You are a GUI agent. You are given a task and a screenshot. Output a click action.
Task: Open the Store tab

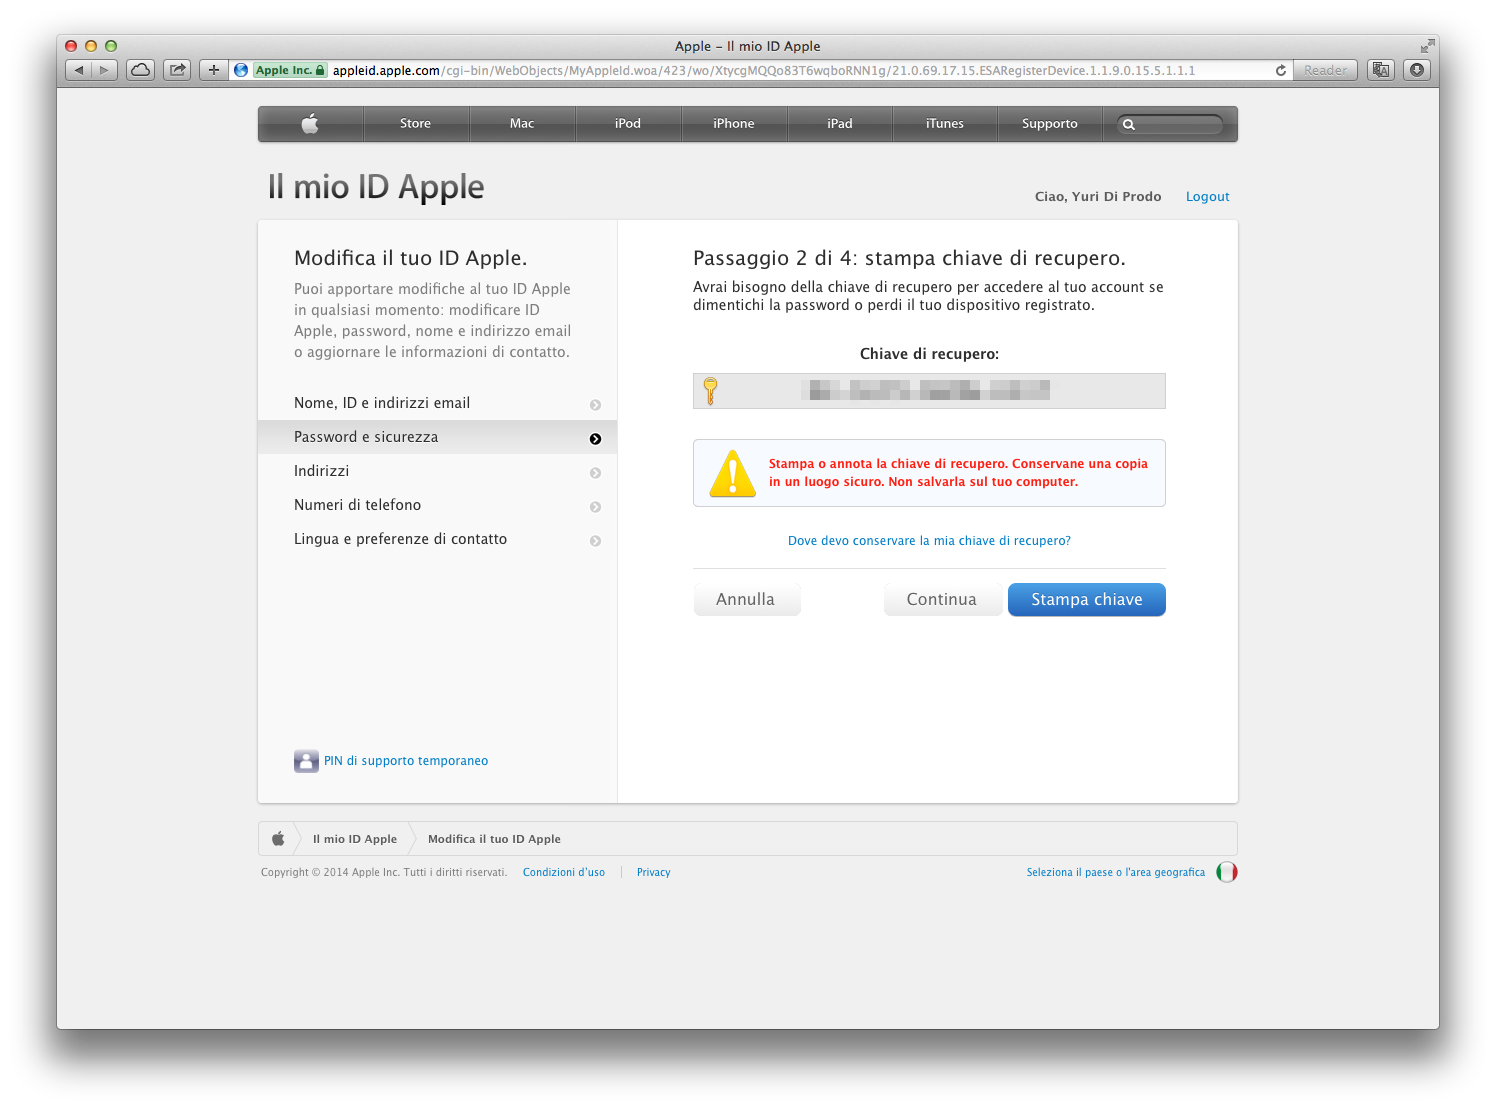point(416,124)
